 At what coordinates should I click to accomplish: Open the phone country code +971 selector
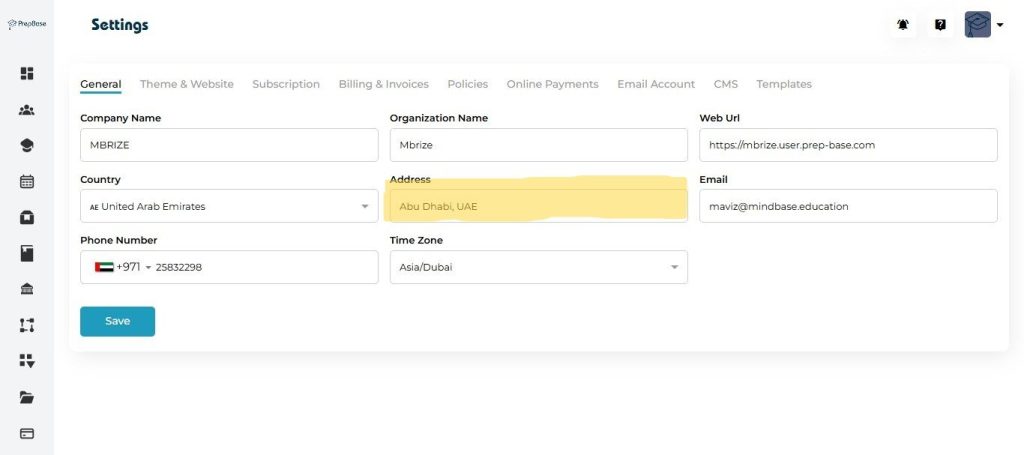pos(122,267)
